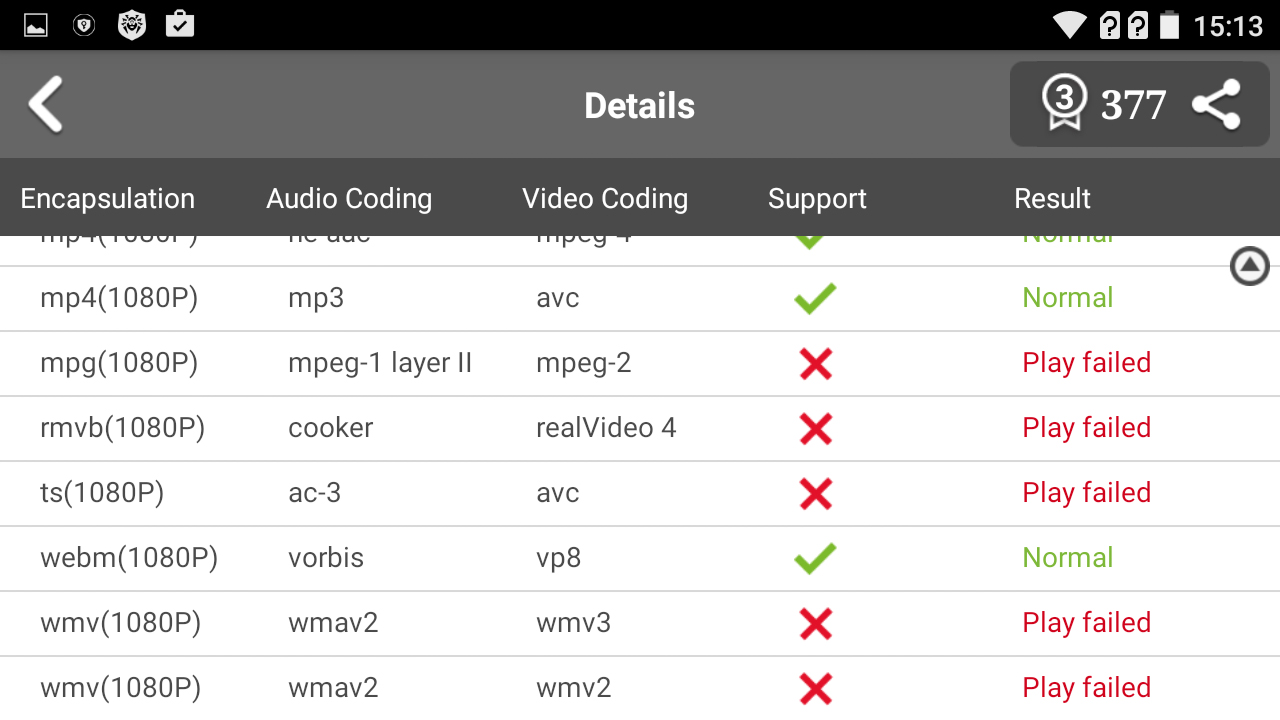Tap green checkmark in mp4 mp3 row
Viewport: 1280px width, 720px height.
tap(815, 298)
